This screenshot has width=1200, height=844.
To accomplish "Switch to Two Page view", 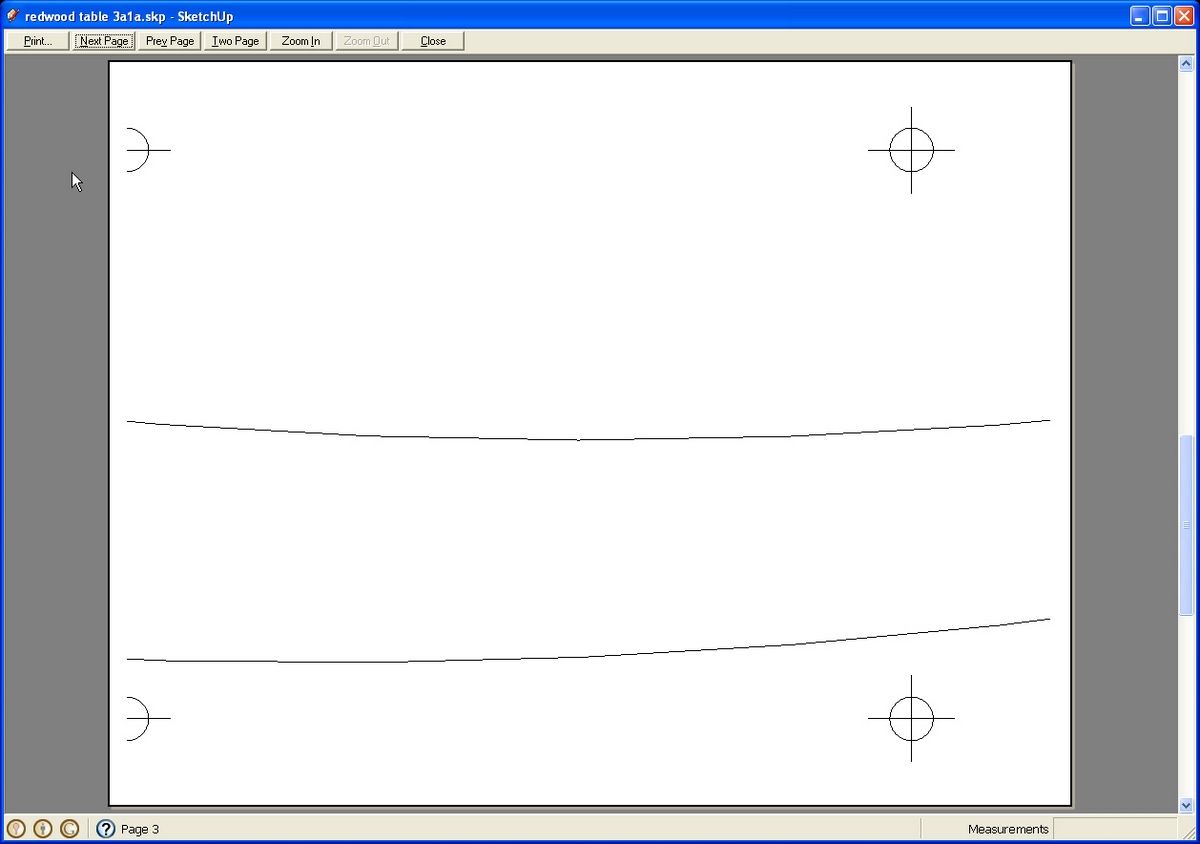I will (235, 41).
